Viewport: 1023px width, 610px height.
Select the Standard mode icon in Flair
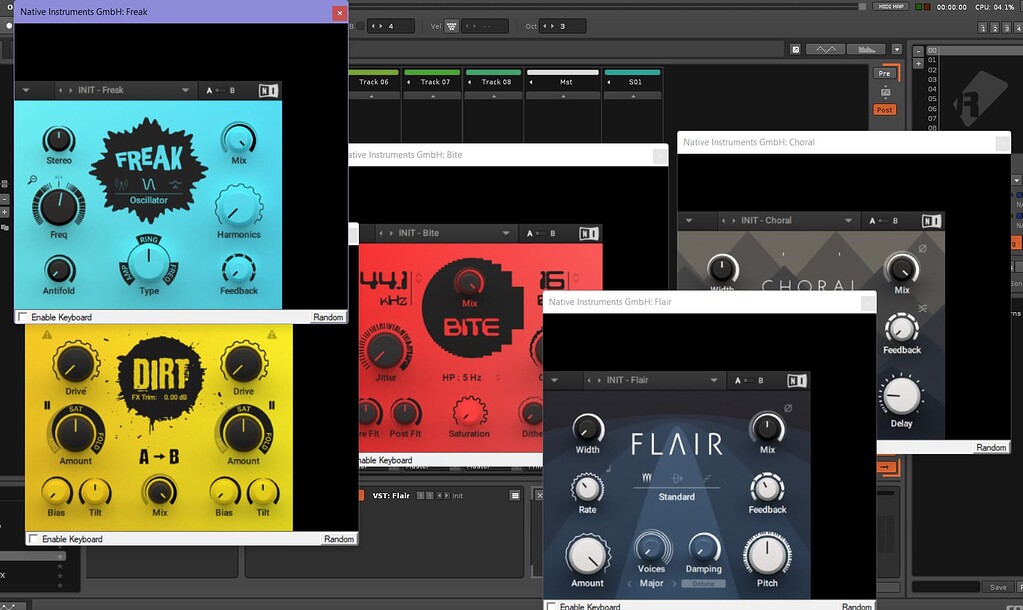click(676, 478)
